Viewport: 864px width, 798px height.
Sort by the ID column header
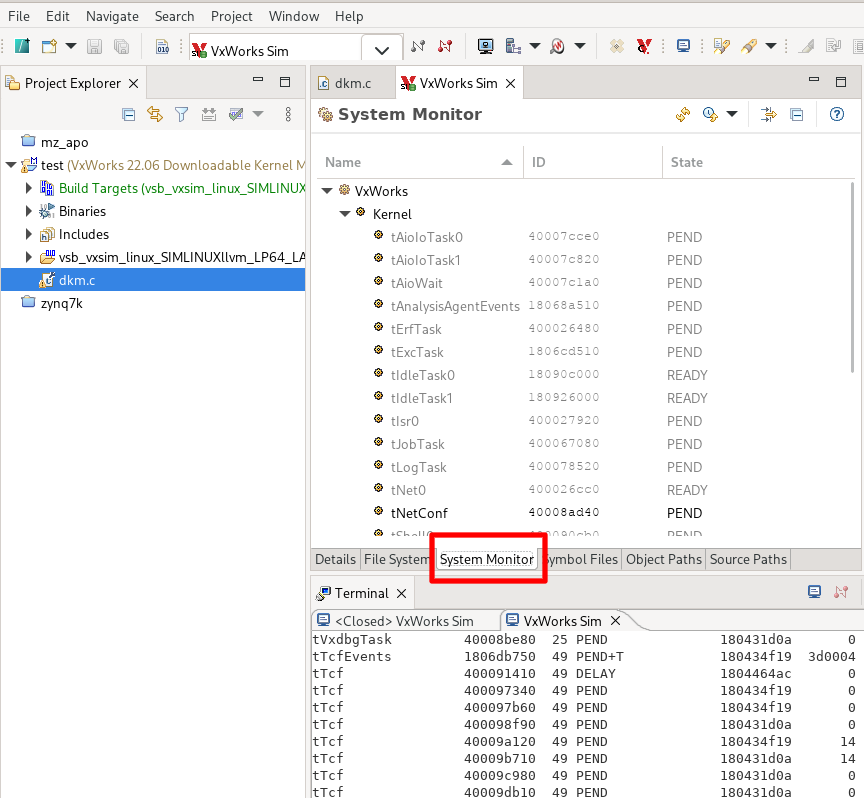(593, 163)
